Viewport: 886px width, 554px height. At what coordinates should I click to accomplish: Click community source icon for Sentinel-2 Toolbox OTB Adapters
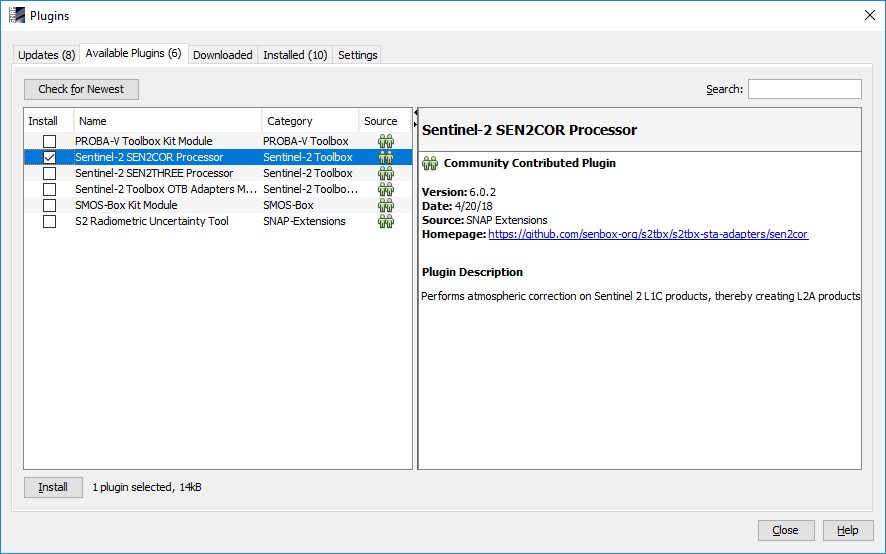click(386, 189)
